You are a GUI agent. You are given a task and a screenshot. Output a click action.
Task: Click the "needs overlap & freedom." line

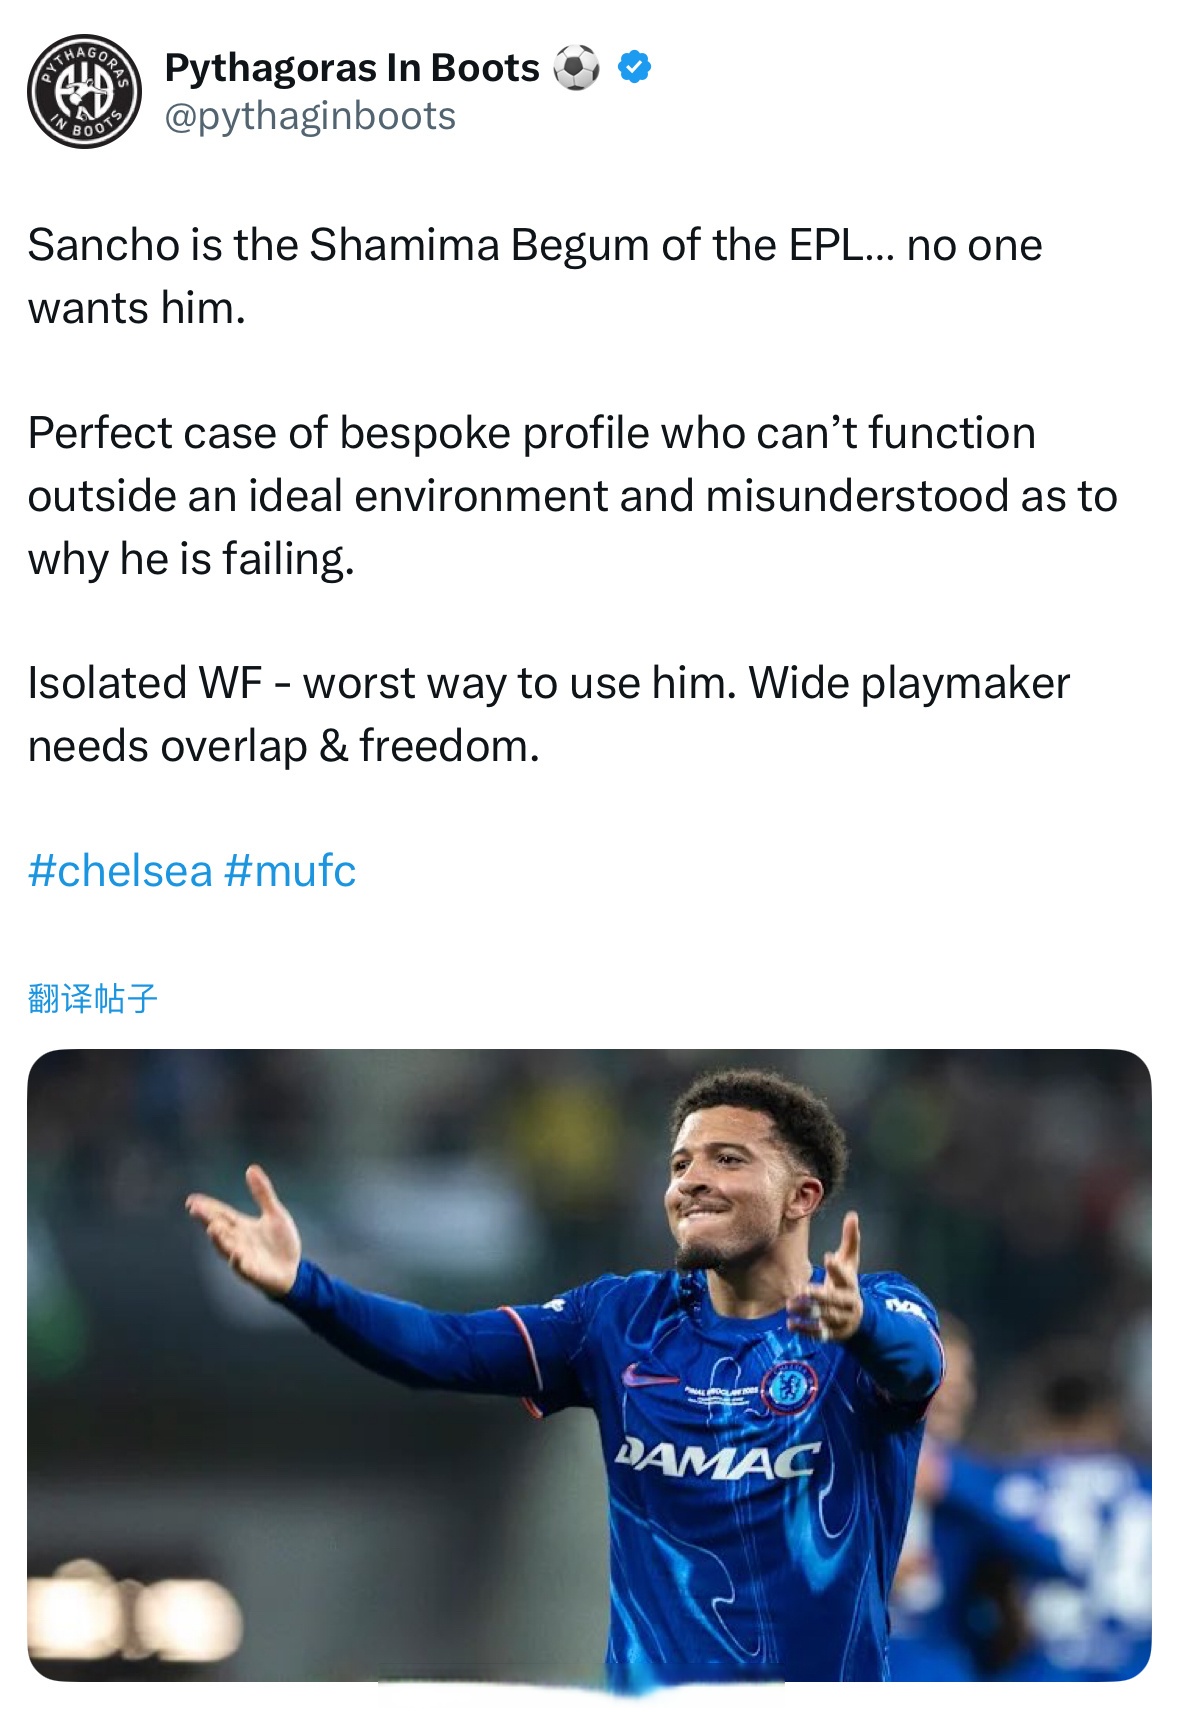[x=283, y=746]
